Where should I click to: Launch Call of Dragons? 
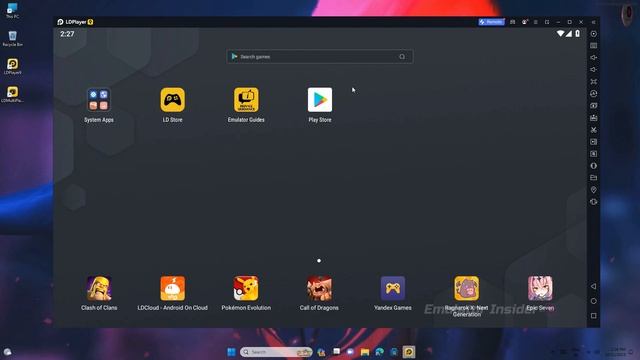[320, 288]
